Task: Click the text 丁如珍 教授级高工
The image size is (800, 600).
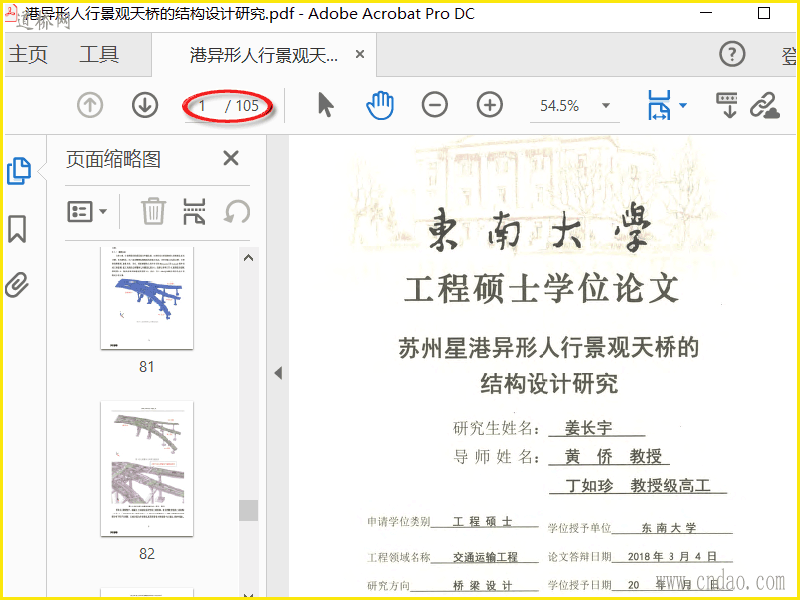Action: point(638,485)
